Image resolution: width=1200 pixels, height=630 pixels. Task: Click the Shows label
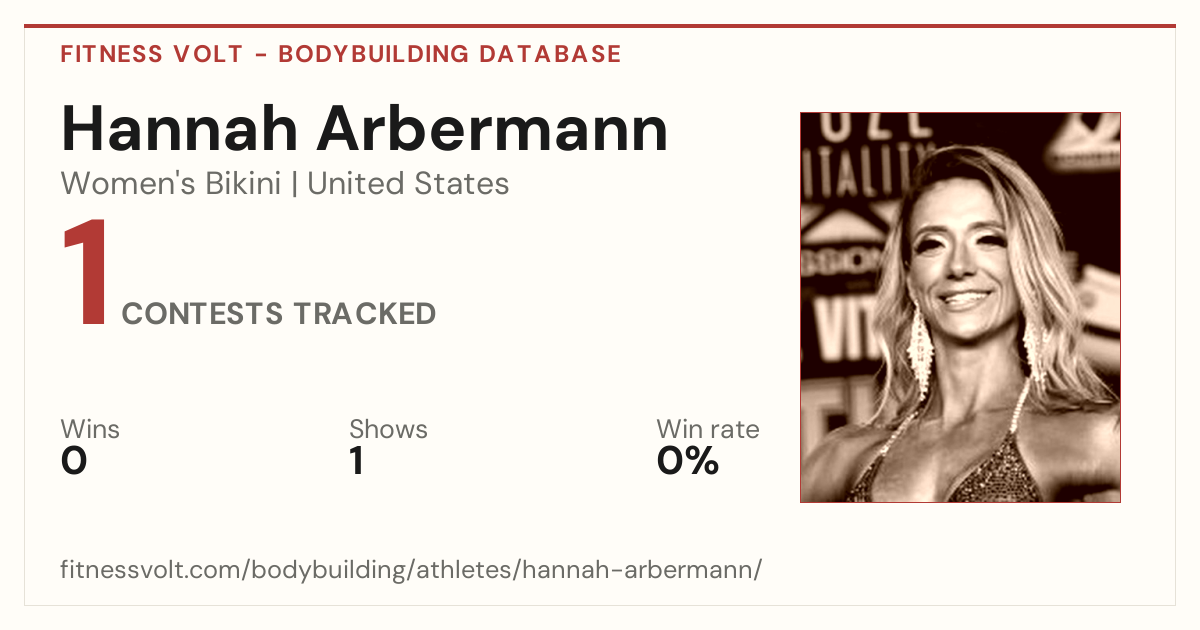tap(388, 430)
